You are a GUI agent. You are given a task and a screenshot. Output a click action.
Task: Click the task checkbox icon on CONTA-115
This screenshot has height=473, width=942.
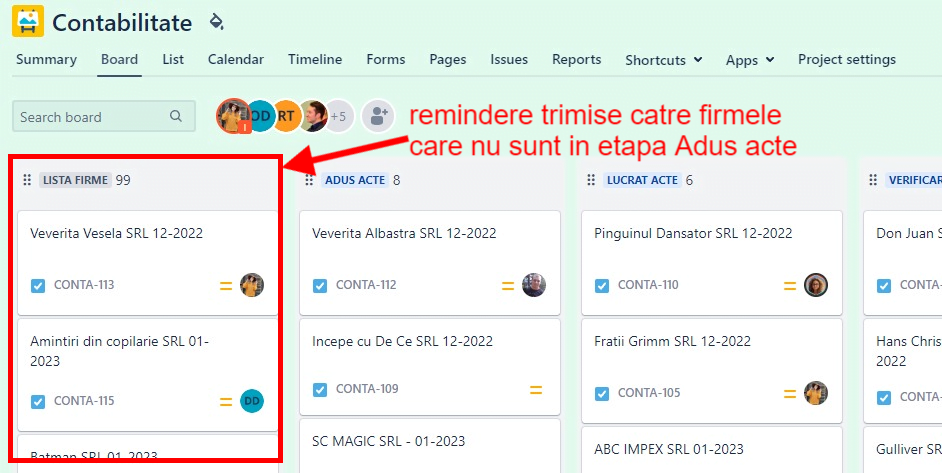click(x=38, y=402)
